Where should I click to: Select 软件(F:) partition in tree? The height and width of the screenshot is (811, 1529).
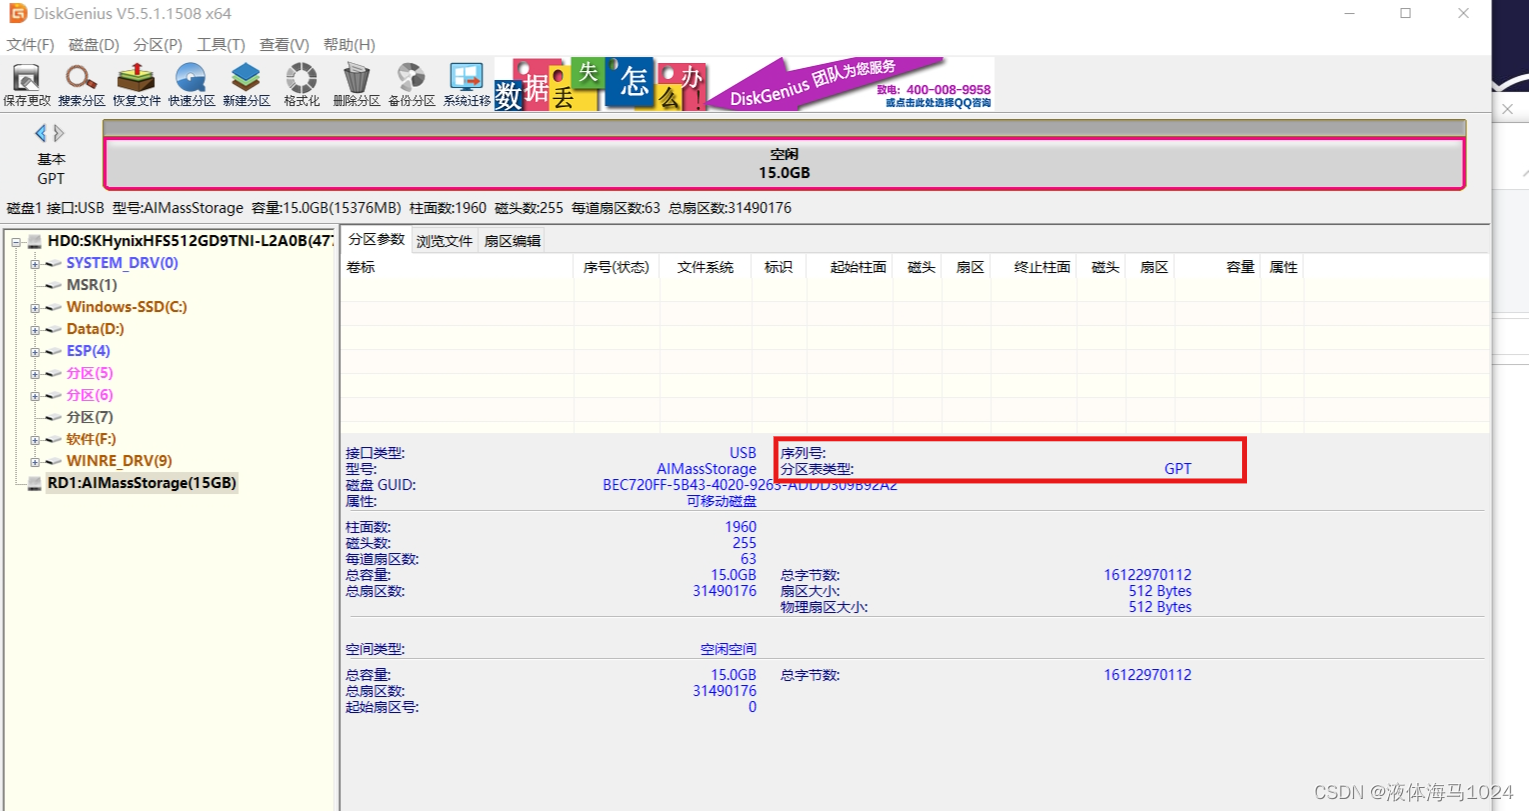pos(91,439)
